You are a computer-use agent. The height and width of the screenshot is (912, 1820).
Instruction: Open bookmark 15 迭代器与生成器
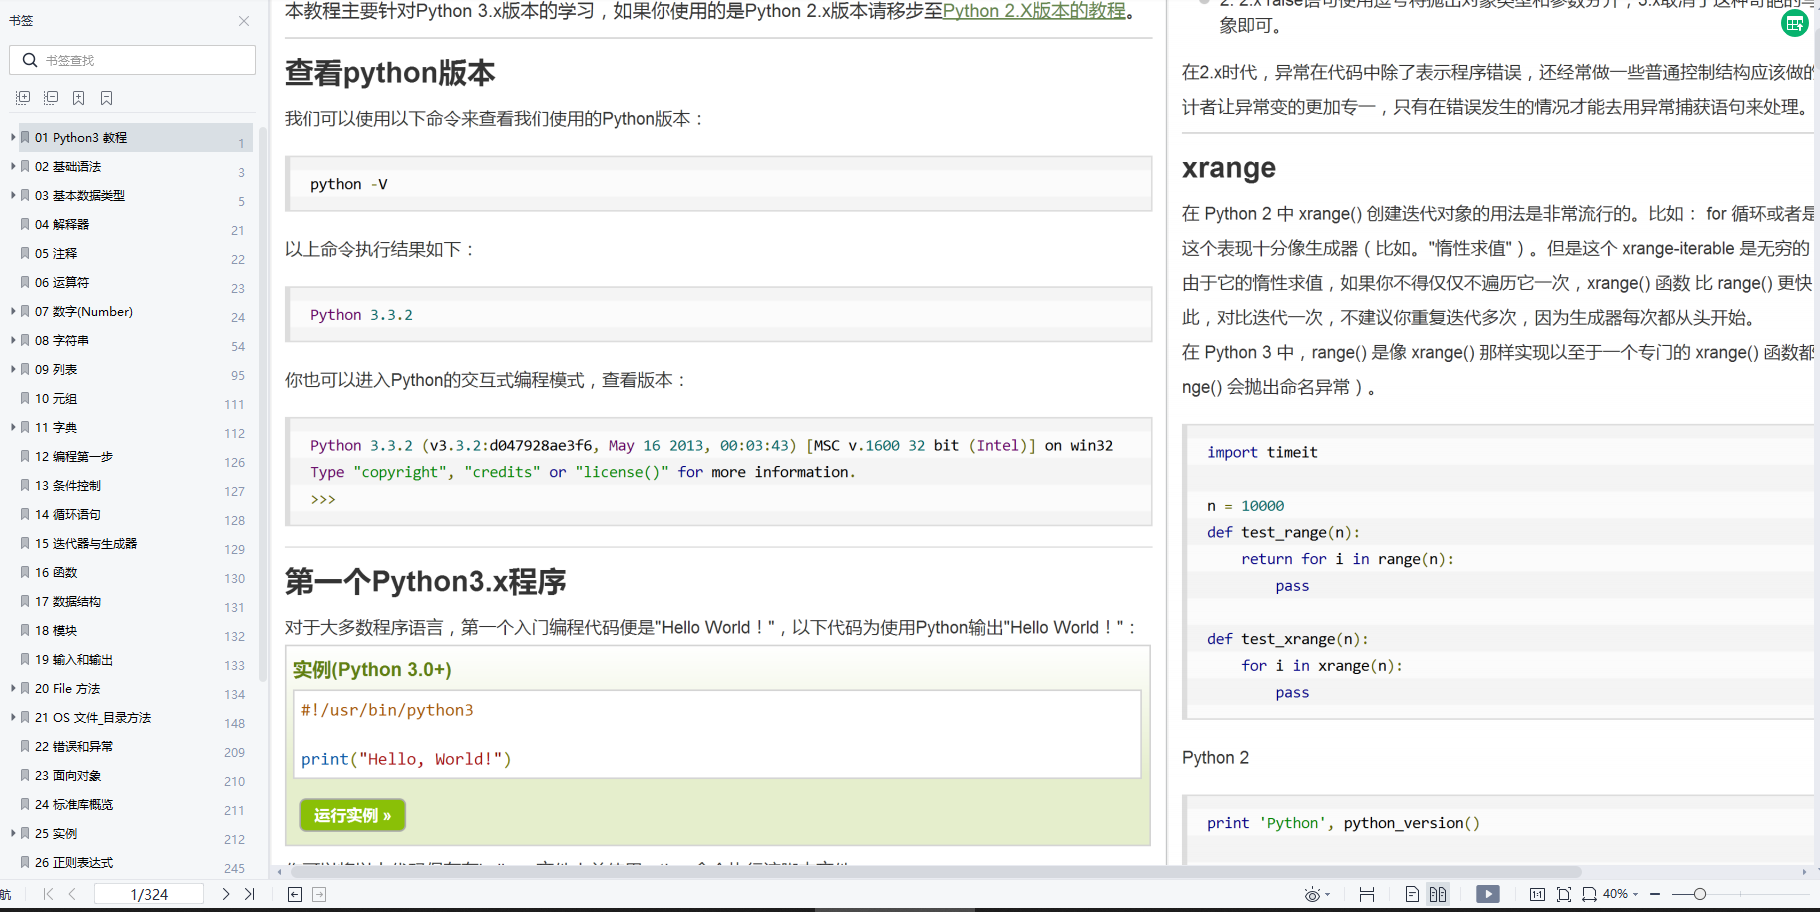[x=86, y=543]
